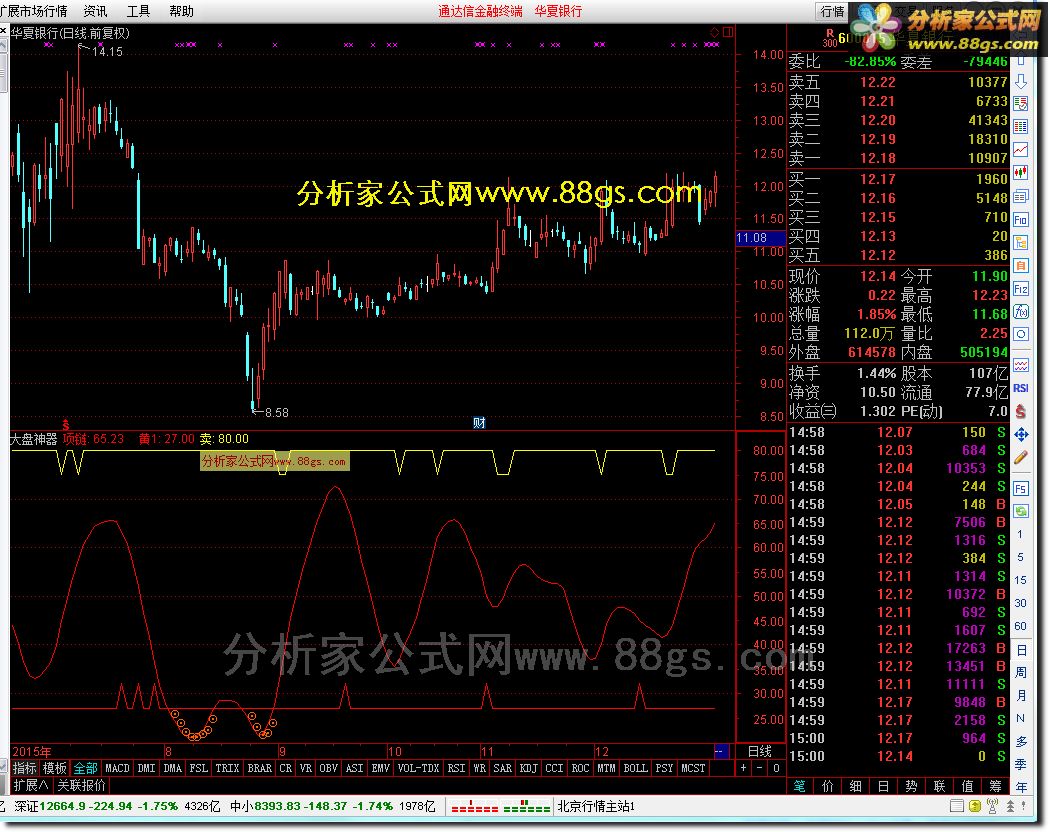Select the BOLL indicator tab
Screen dimensions: 1050x832
635,768
